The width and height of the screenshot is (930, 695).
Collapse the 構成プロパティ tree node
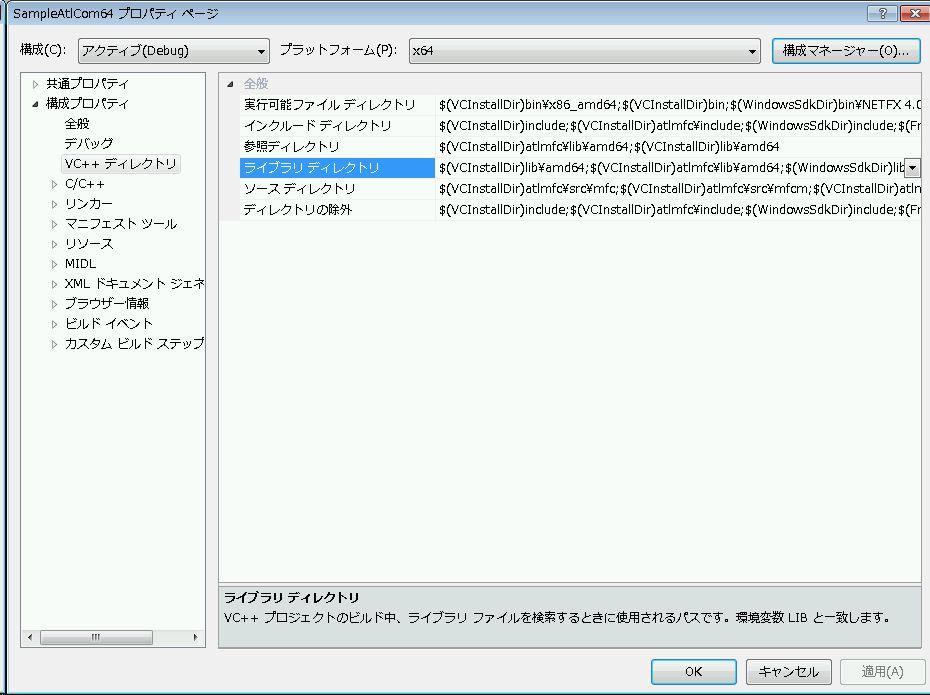[x=36, y=104]
